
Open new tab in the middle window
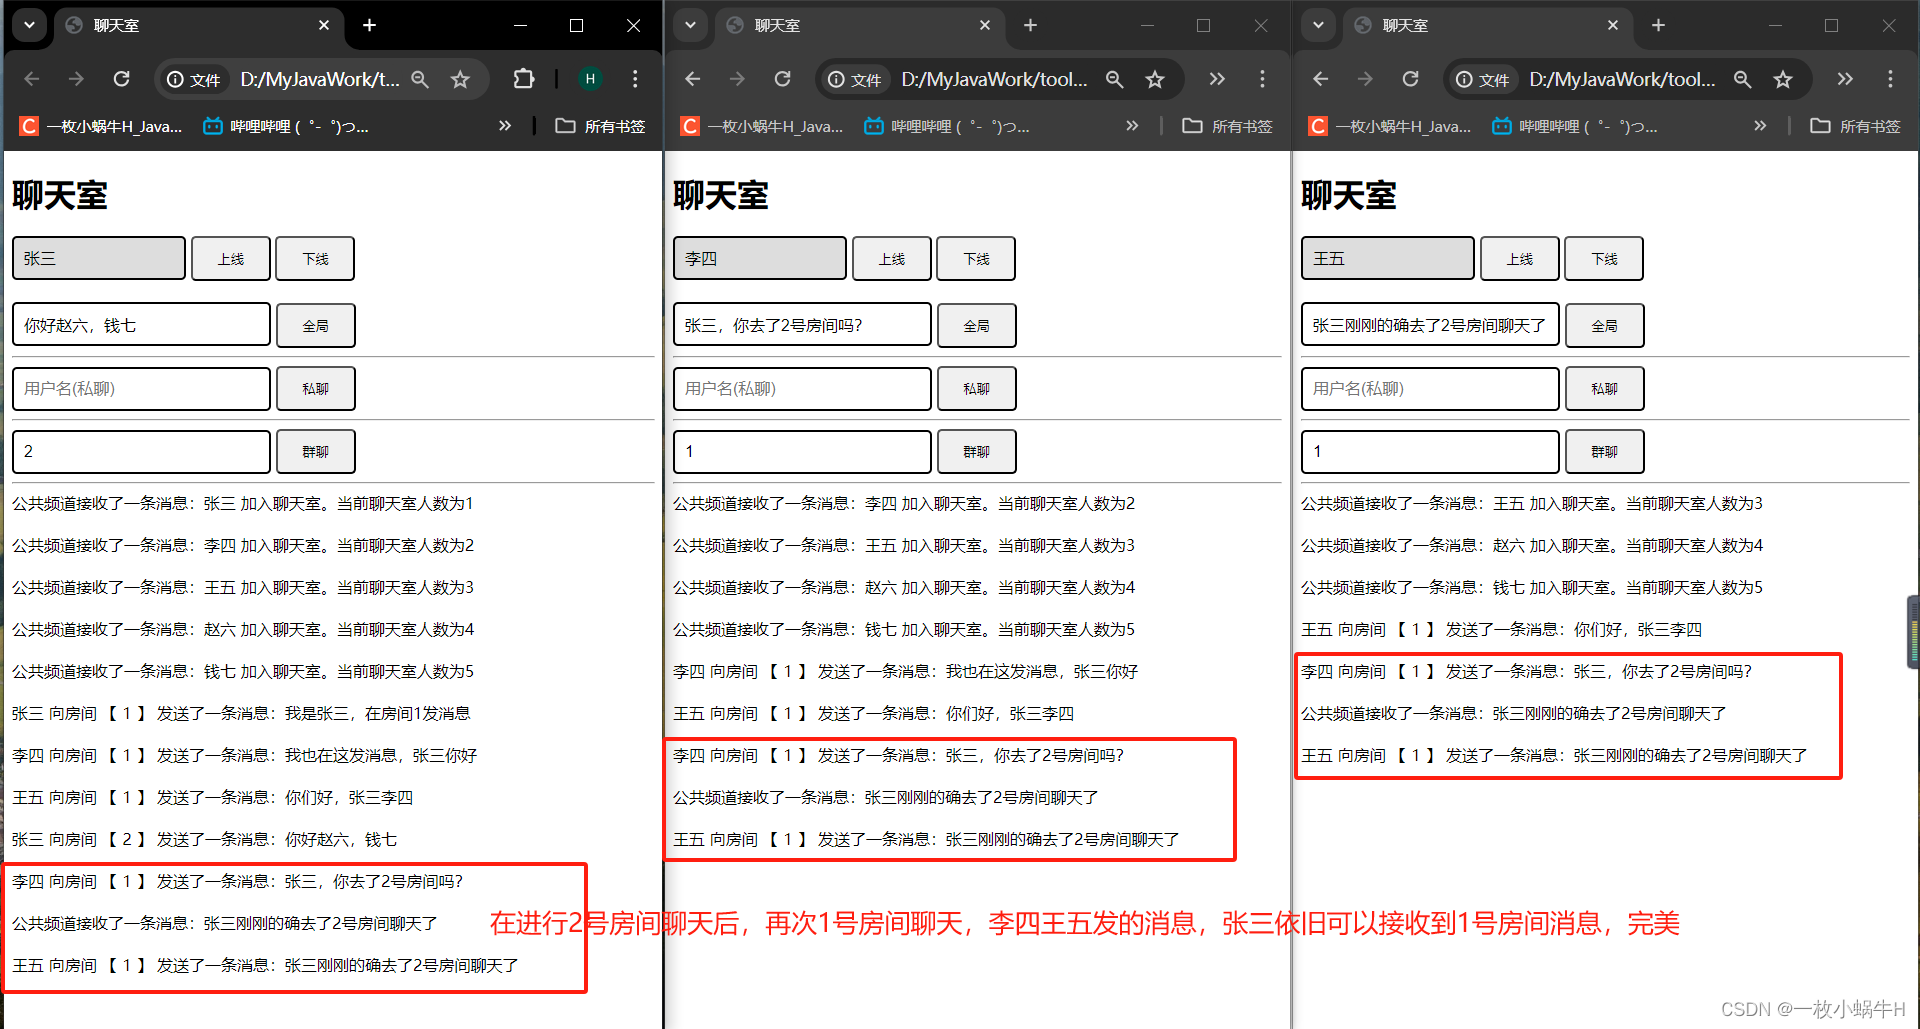pos(1030,25)
